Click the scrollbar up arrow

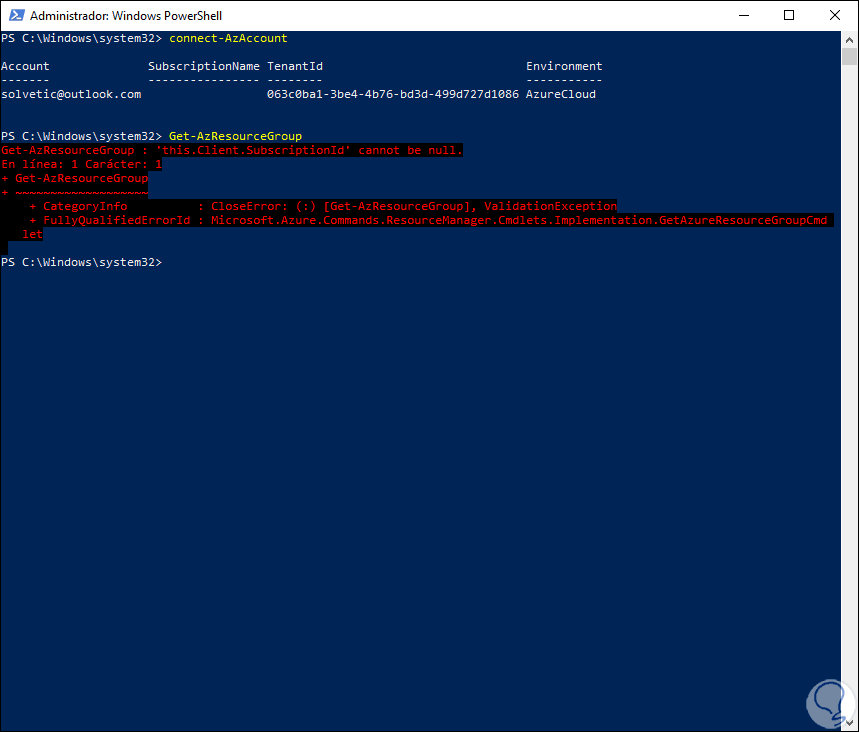click(849, 39)
